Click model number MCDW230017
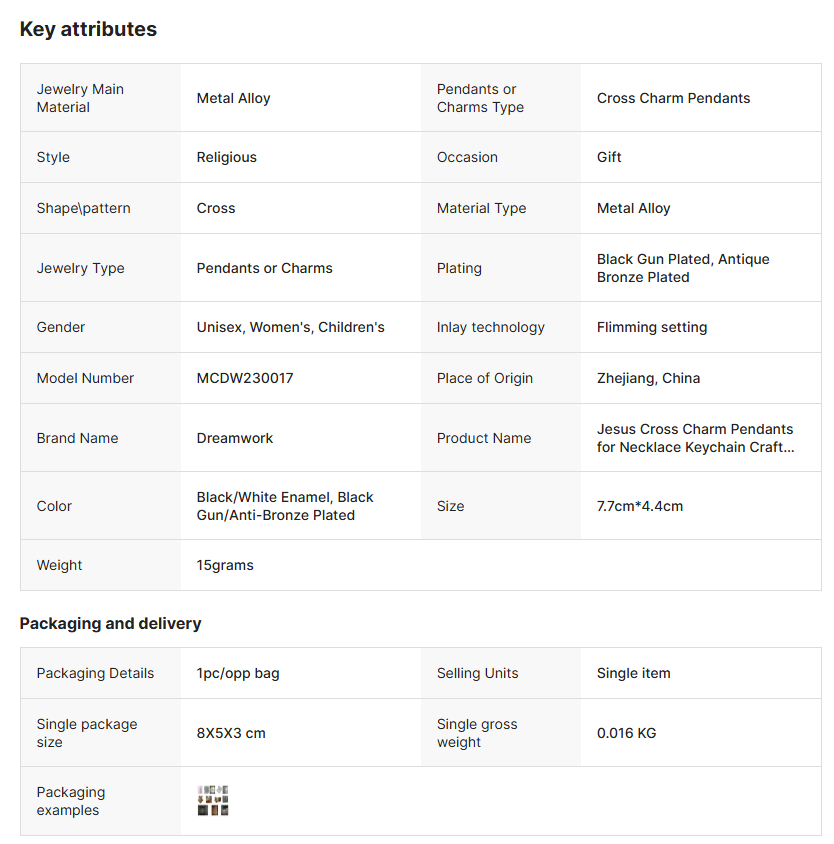This screenshot has width=834, height=844. click(x=245, y=378)
